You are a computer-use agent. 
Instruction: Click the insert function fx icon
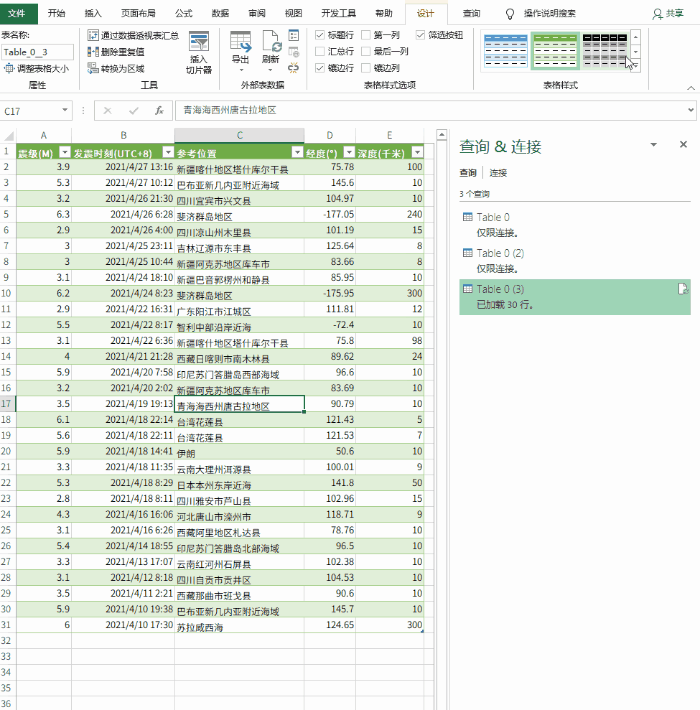[159, 110]
